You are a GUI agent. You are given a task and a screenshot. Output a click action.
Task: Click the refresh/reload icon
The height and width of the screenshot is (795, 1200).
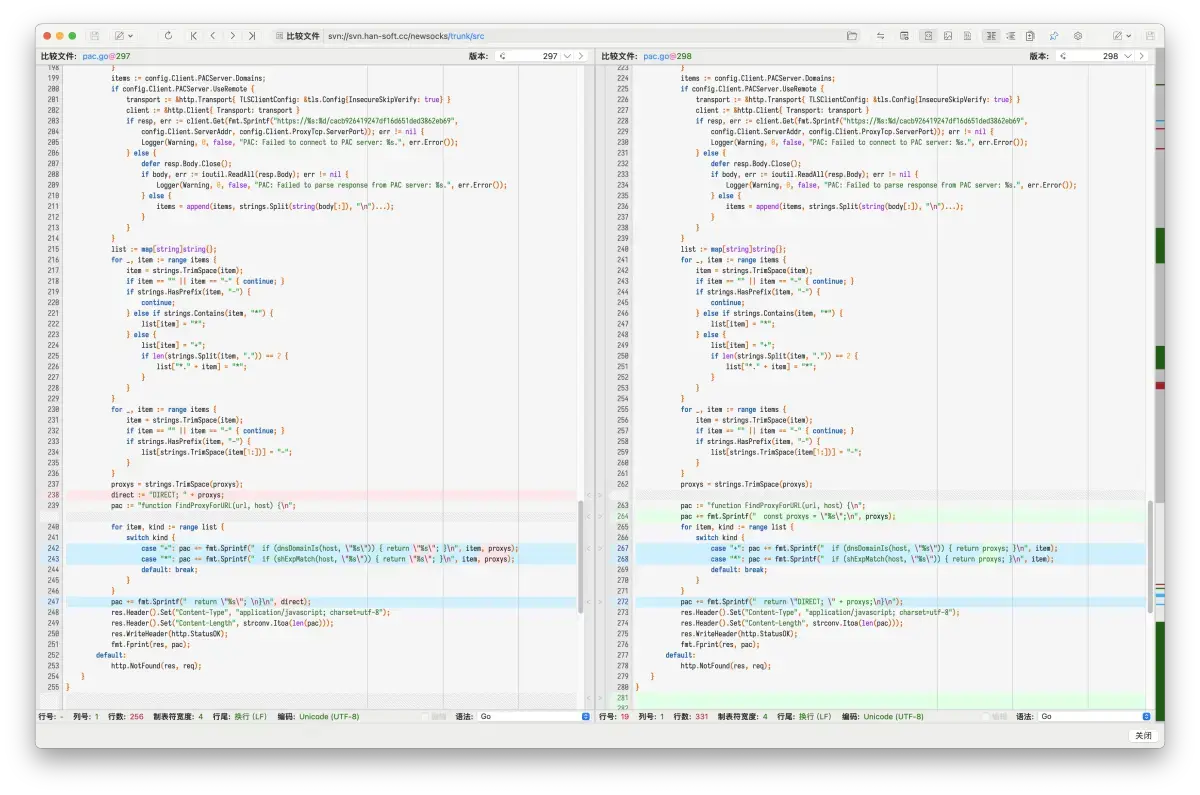(x=167, y=36)
